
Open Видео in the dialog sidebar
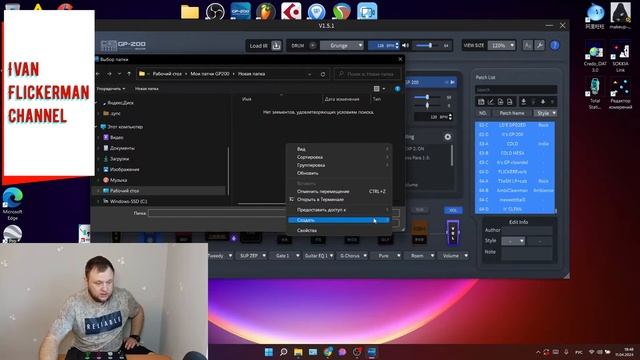[x=116, y=138]
